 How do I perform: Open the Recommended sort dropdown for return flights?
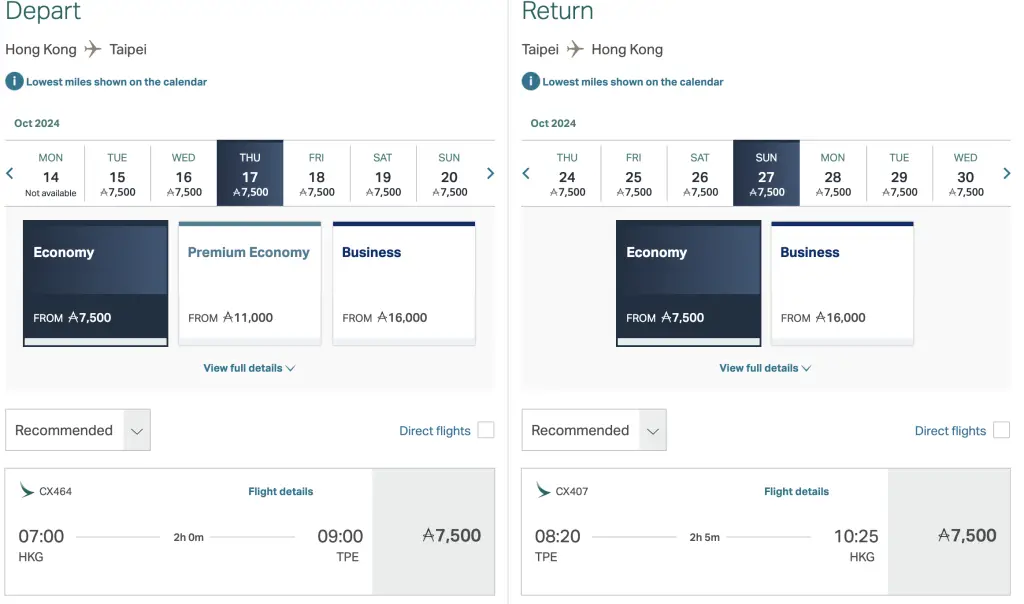pos(593,430)
